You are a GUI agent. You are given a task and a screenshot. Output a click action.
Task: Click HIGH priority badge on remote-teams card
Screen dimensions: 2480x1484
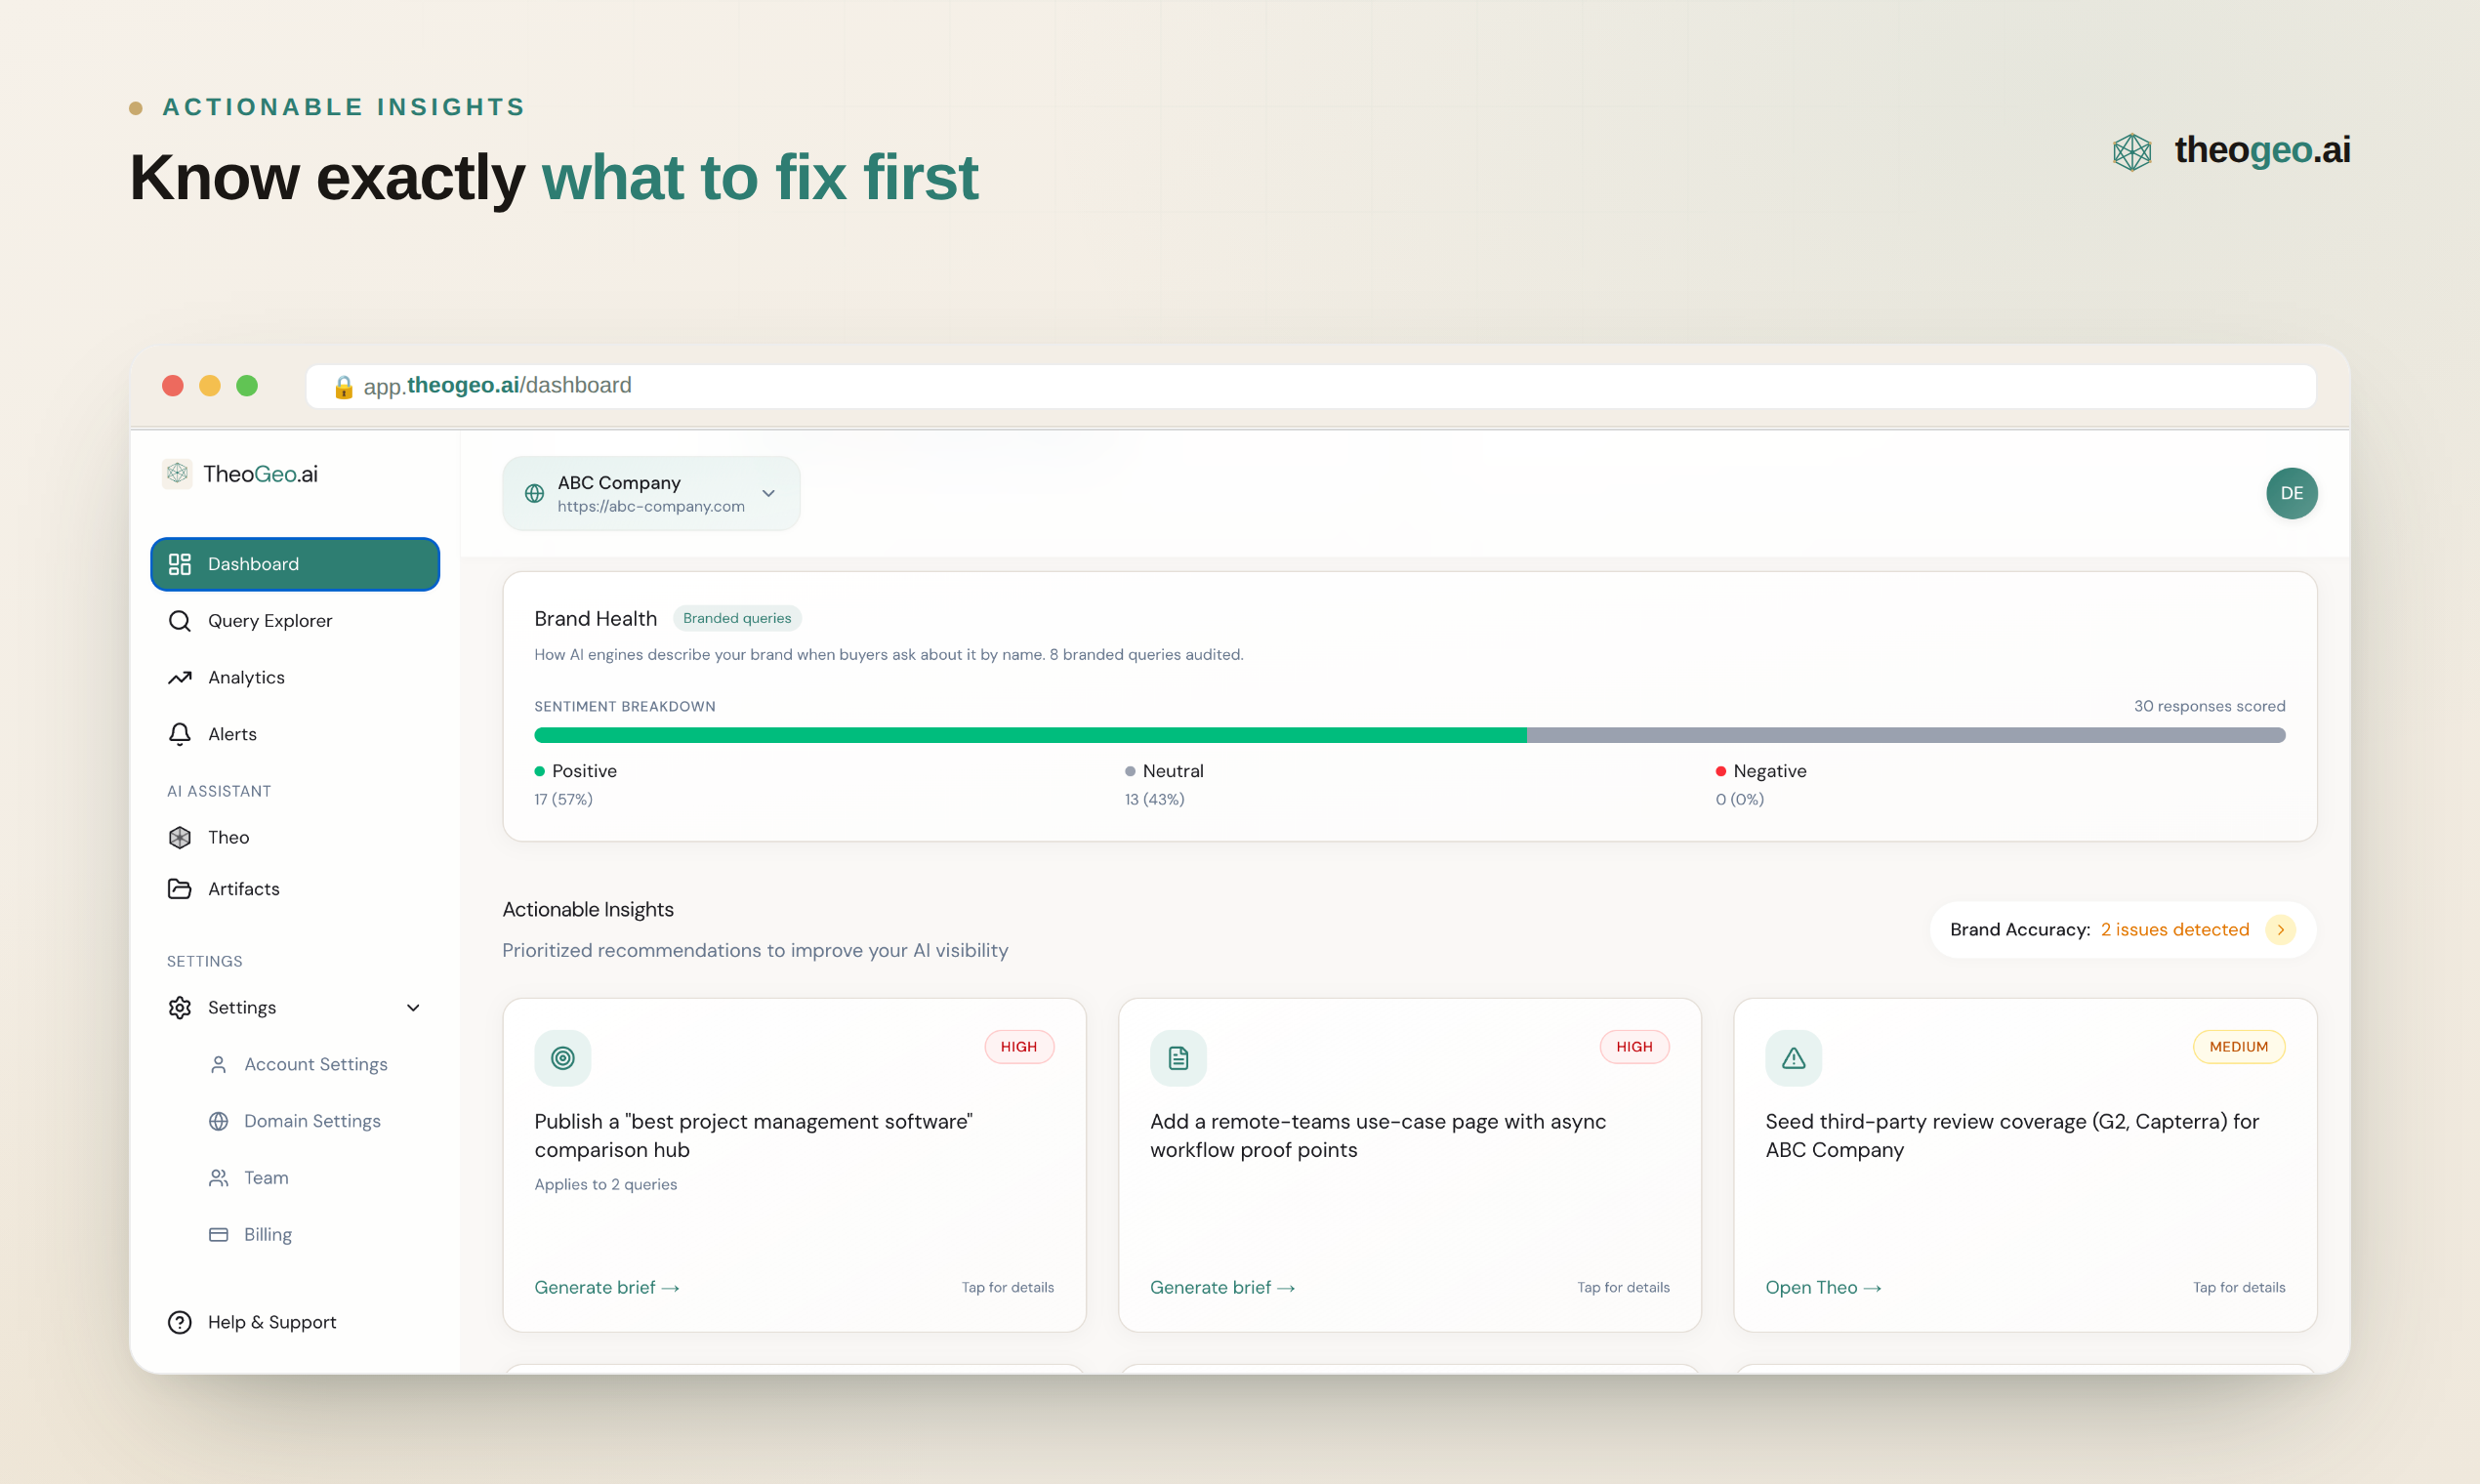pos(1634,1047)
